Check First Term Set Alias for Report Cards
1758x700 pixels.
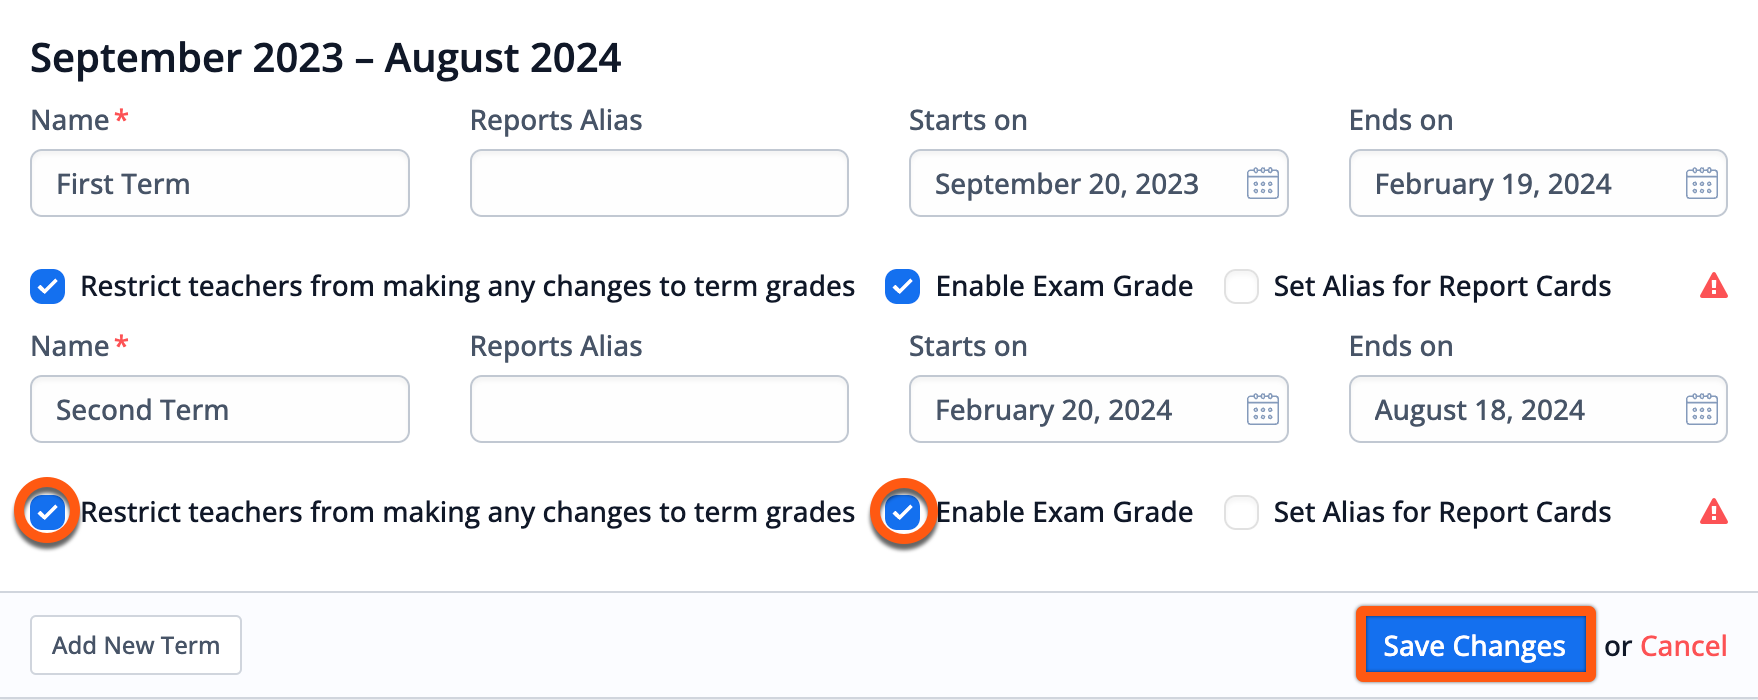click(1241, 286)
